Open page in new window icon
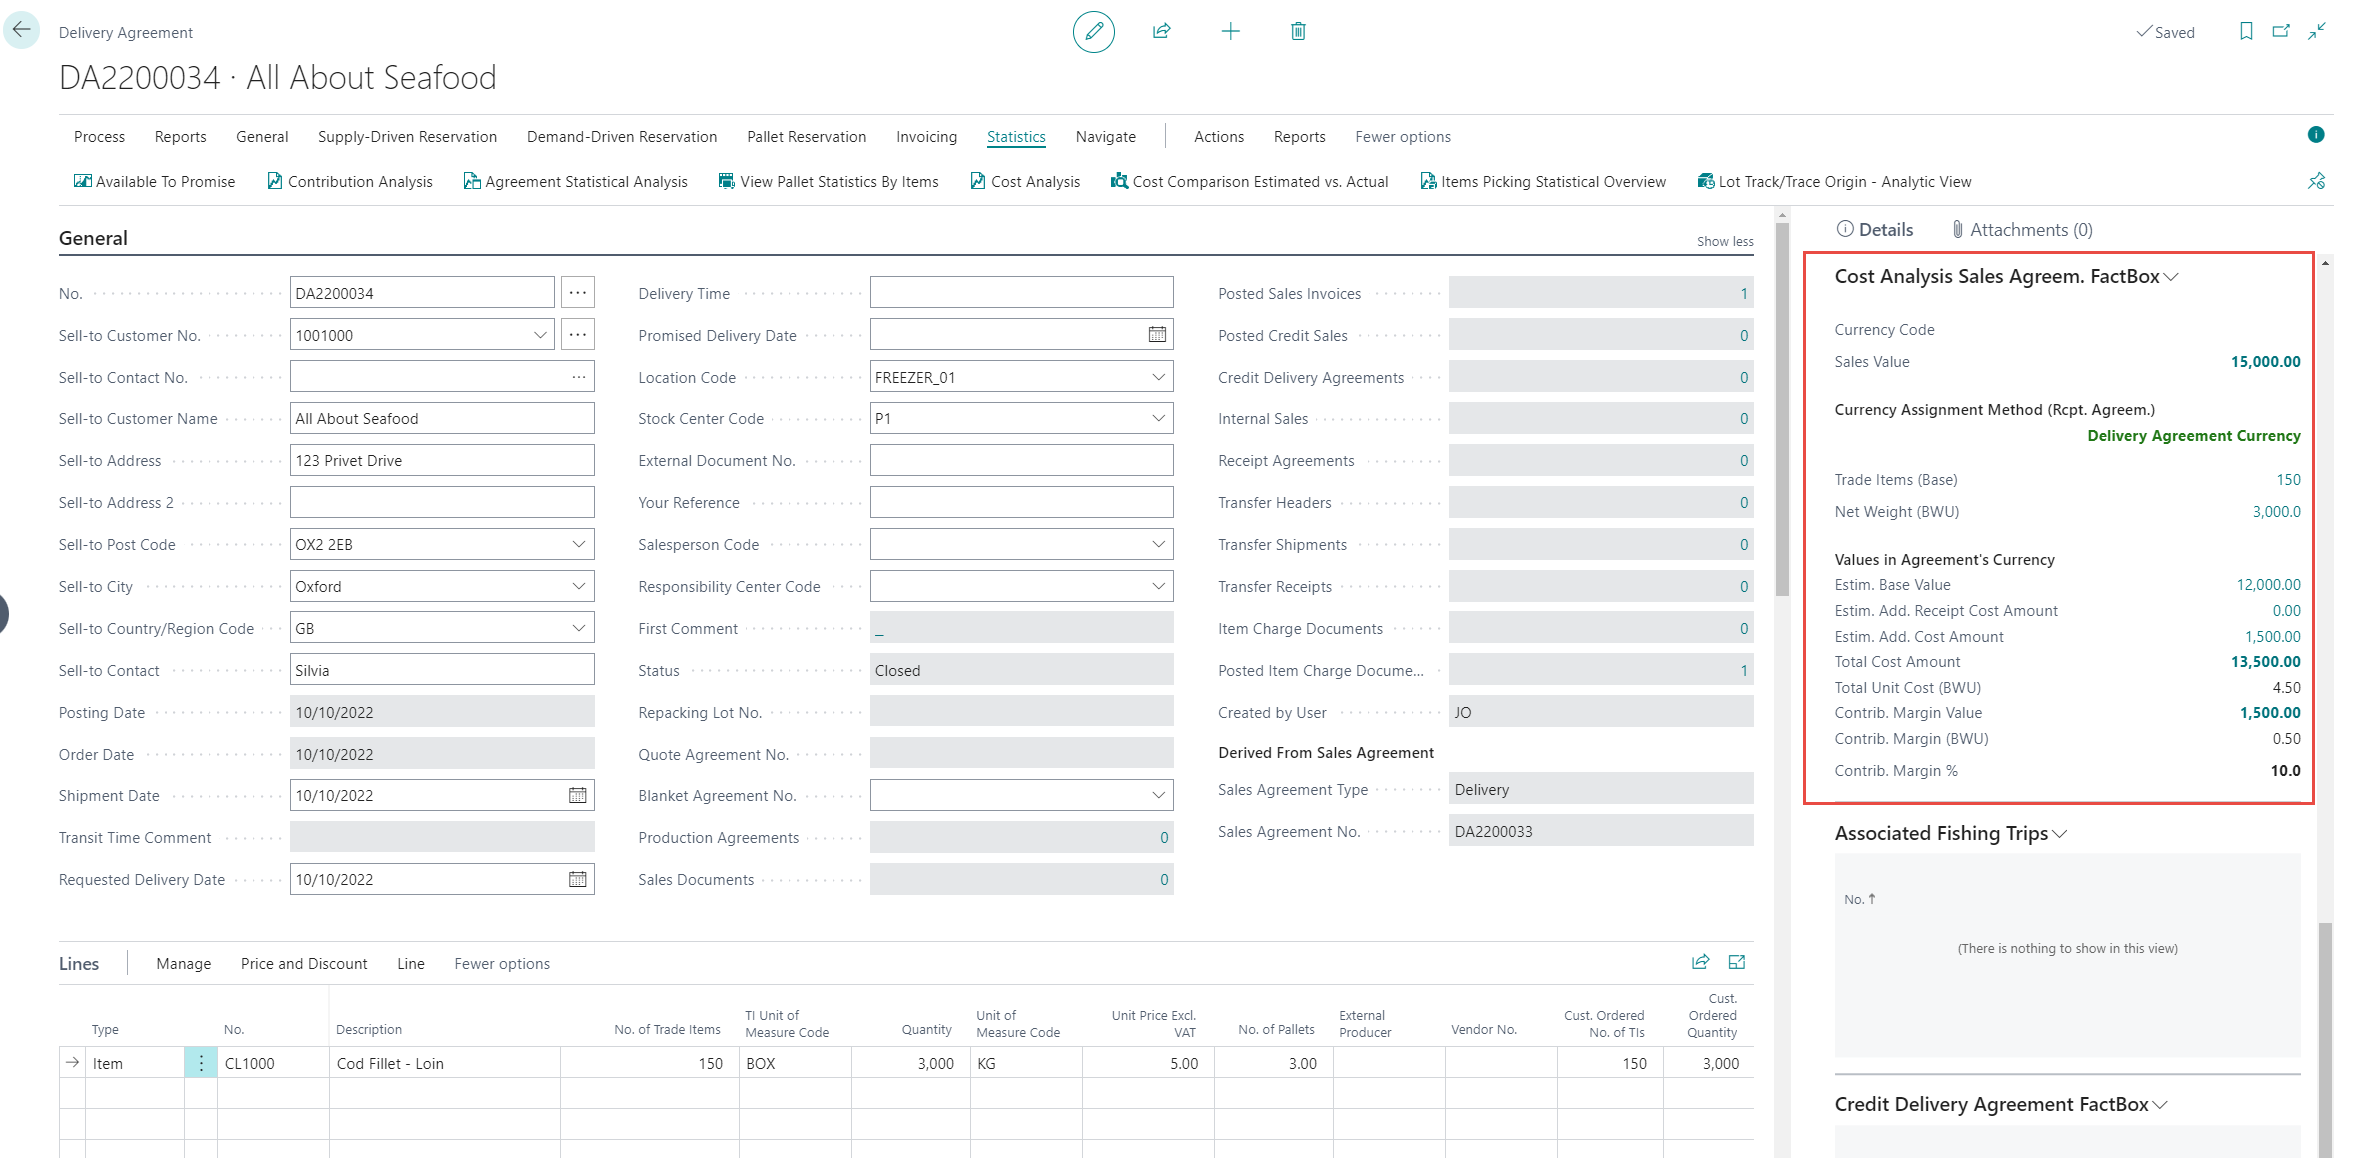The height and width of the screenshot is (1158, 2366). click(x=2281, y=32)
